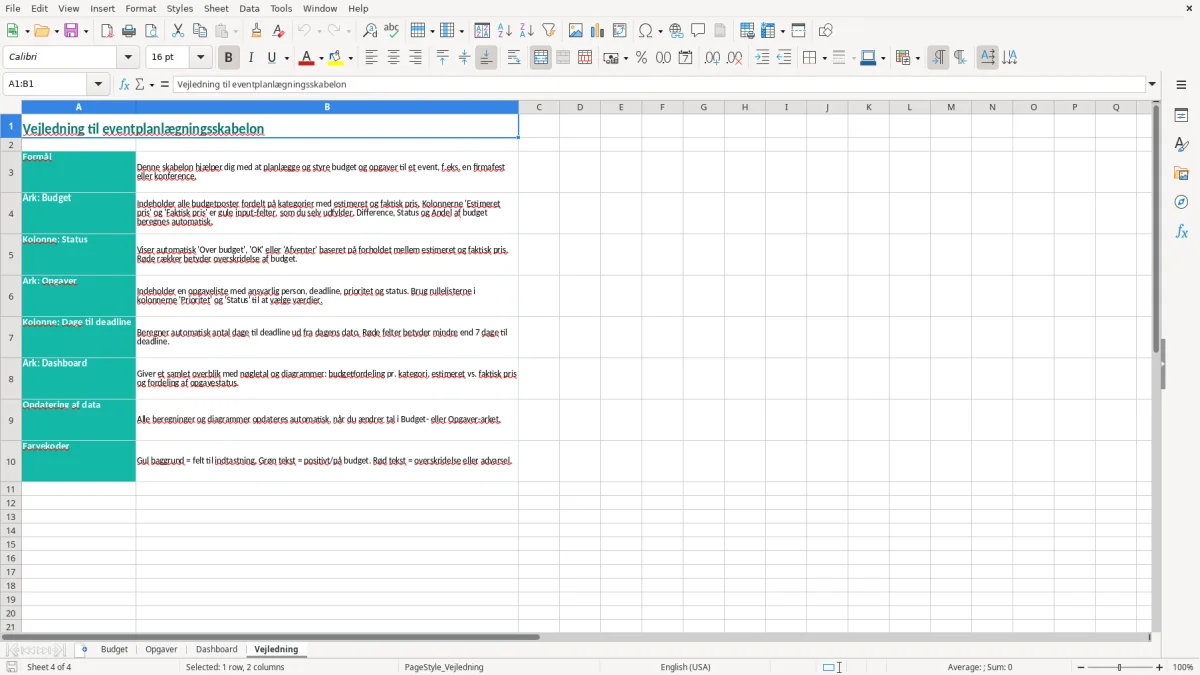1200x675 pixels.
Task: Insert an image via toolbar icon
Action: click(576, 31)
